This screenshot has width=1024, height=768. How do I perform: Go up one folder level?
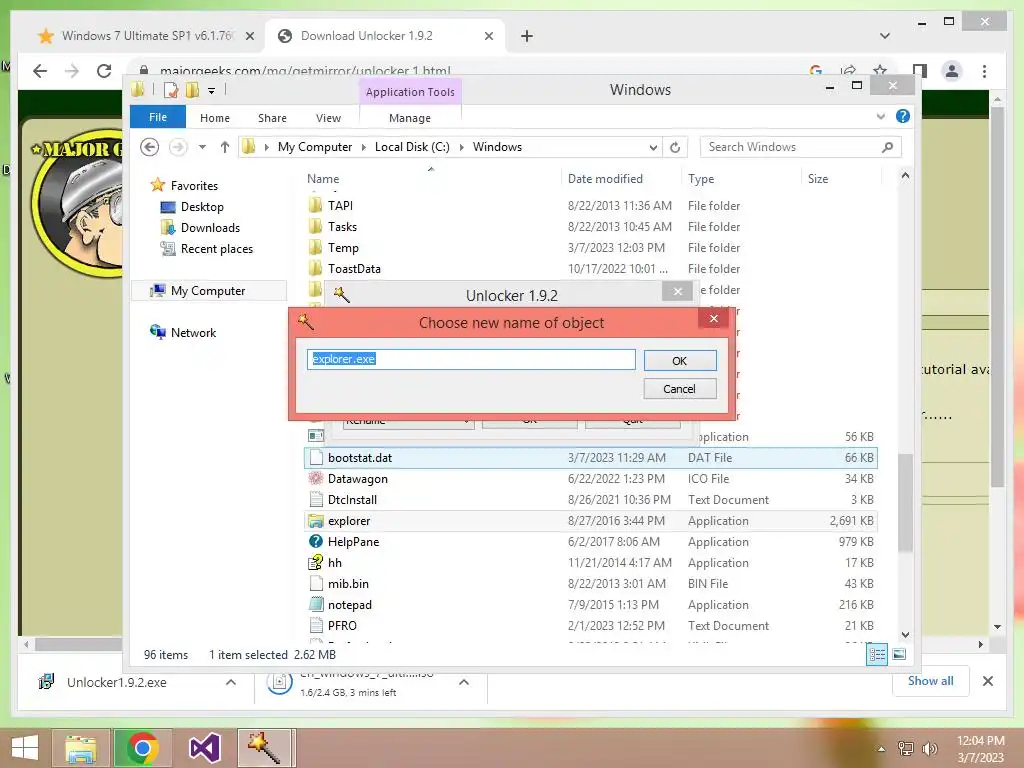pos(225,147)
